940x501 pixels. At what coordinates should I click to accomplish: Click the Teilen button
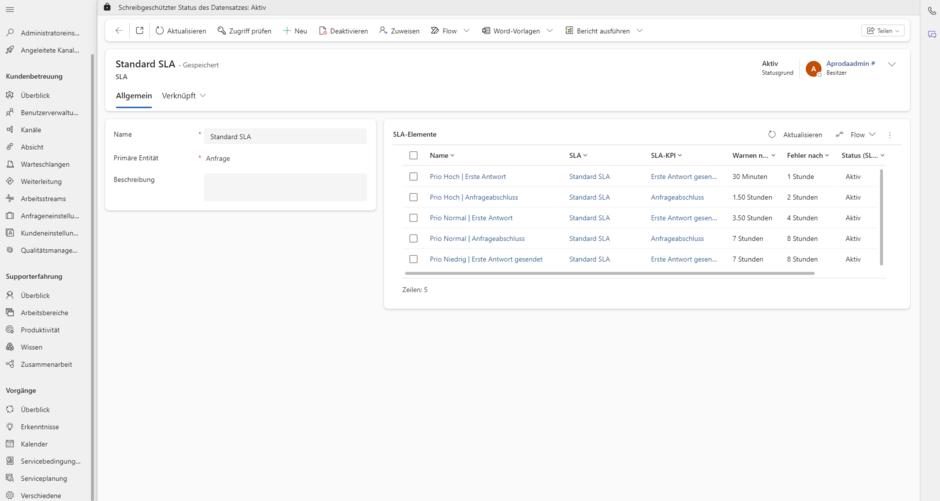pos(883,31)
